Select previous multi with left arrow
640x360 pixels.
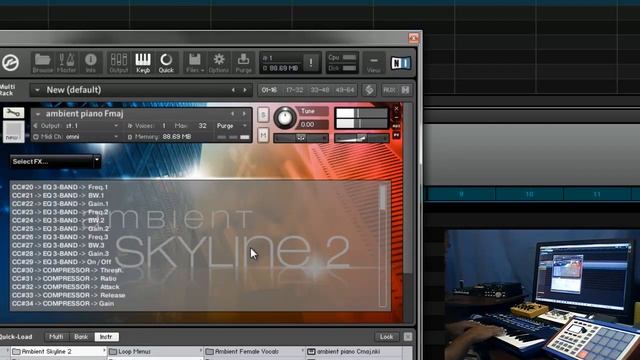coord(233,90)
